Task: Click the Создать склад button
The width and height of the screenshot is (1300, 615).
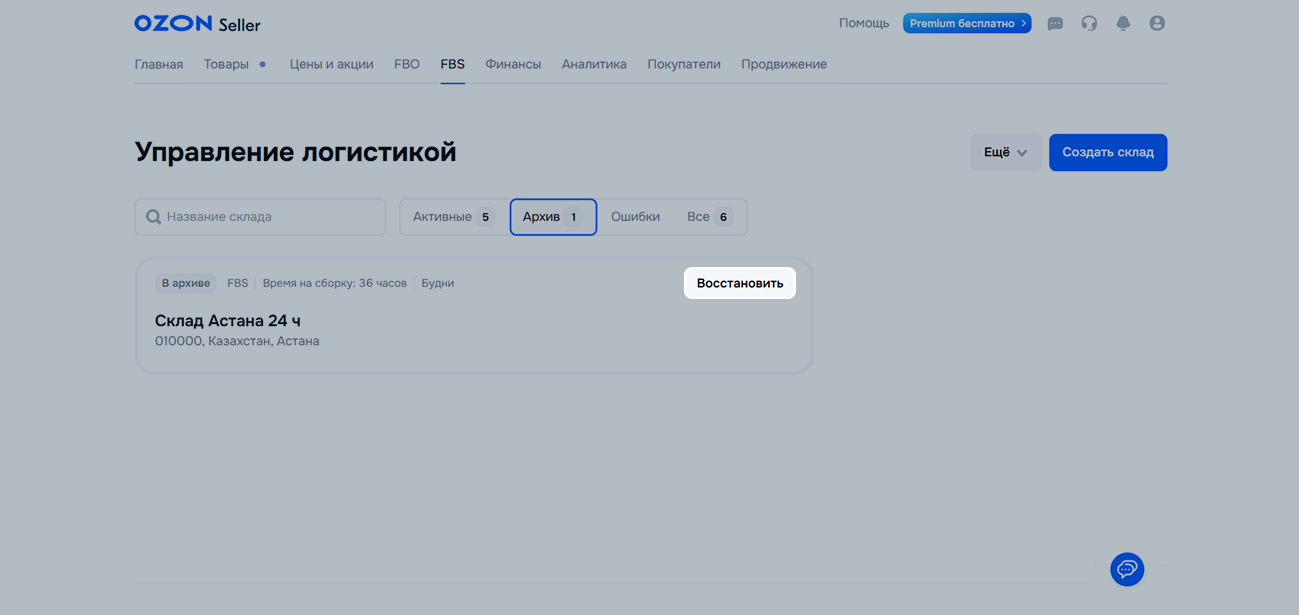Action: pyautogui.click(x=1107, y=152)
